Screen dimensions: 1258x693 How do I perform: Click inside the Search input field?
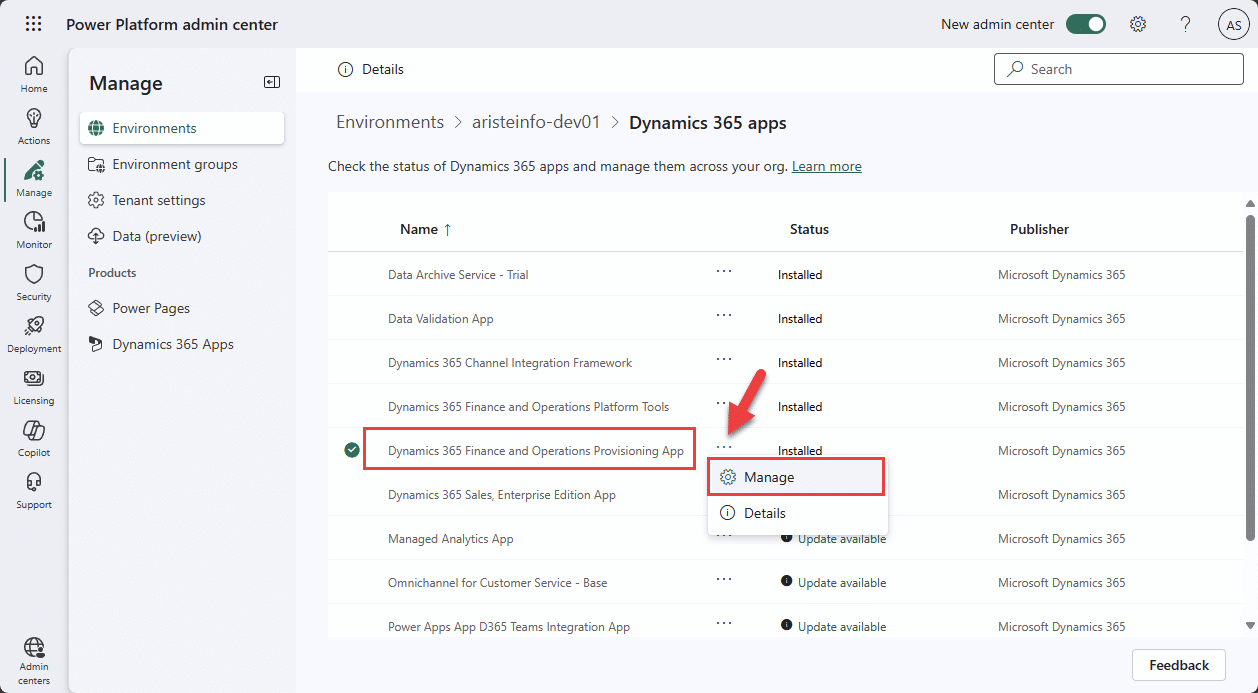click(1118, 69)
